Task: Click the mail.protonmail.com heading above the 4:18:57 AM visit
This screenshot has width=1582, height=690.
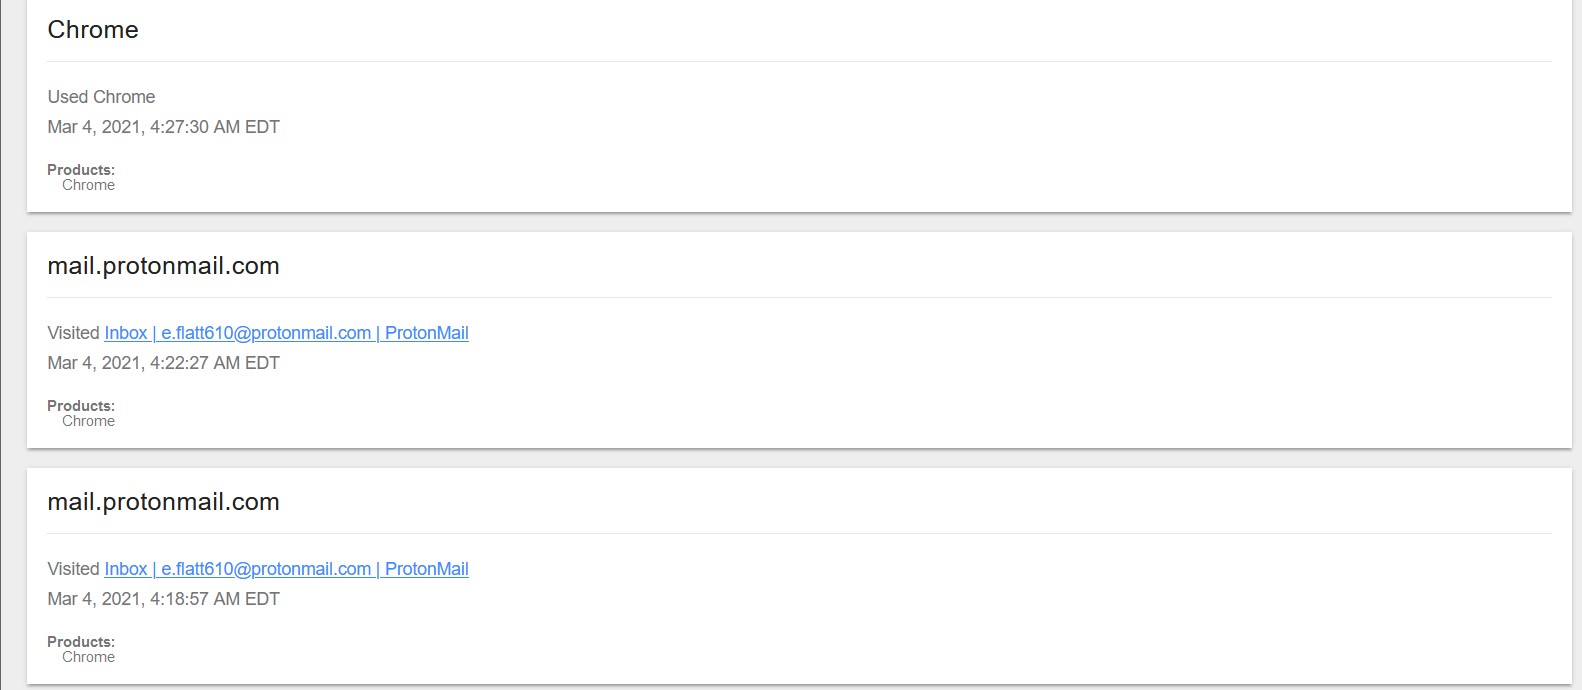Action: point(163,502)
